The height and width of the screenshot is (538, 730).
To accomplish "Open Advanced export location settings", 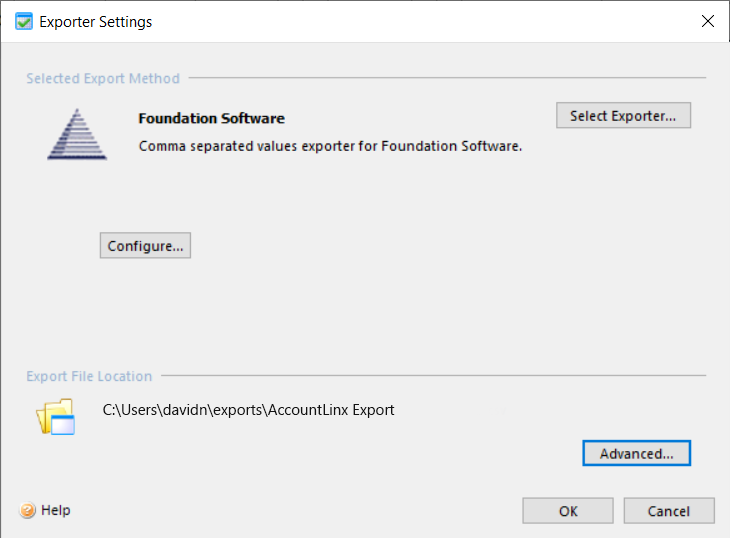I will pyautogui.click(x=636, y=453).
